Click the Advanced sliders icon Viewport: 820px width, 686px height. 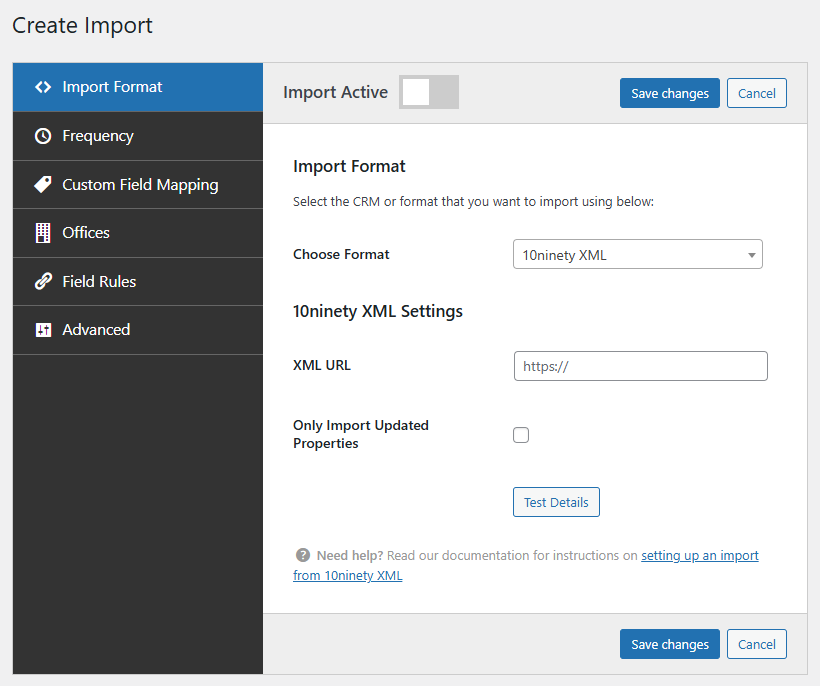pyautogui.click(x=42, y=330)
